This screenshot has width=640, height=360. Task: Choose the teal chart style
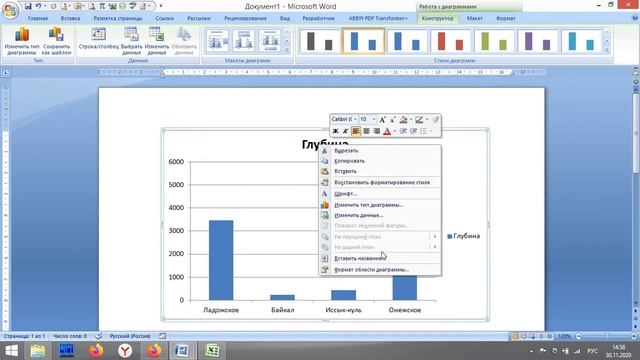[581, 41]
